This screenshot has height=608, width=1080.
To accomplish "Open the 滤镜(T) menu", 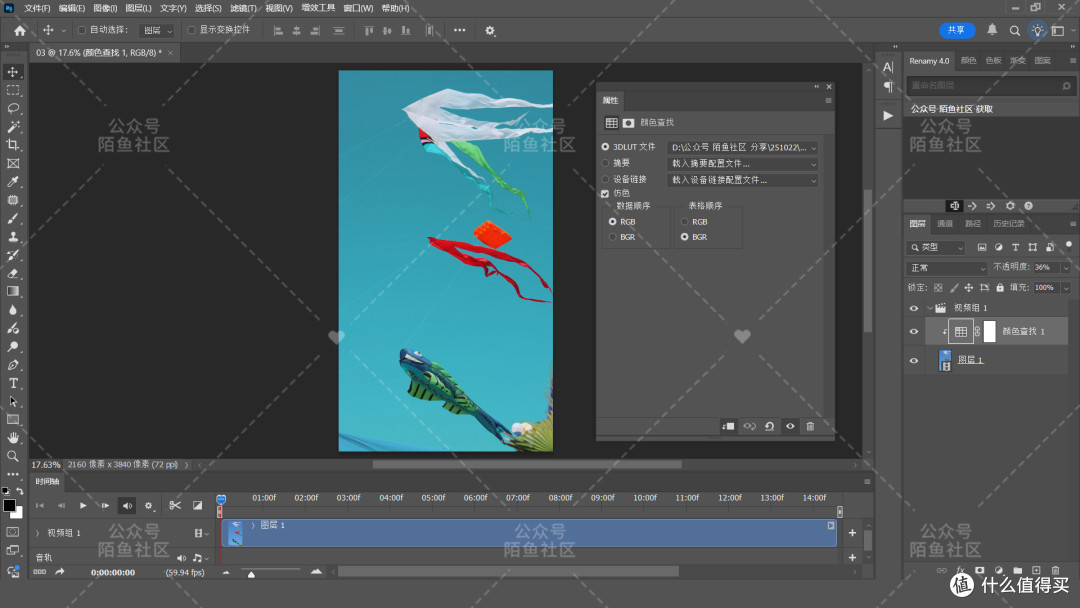I will [243, 8].
